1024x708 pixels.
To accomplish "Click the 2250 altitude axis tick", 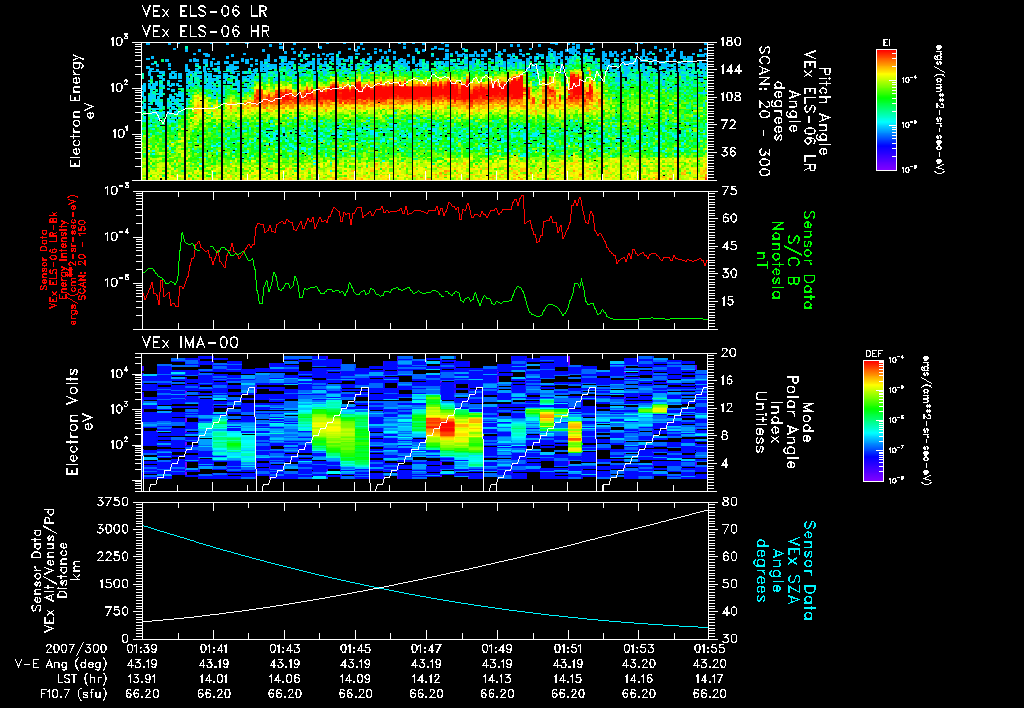I will [x=113, y=556].
